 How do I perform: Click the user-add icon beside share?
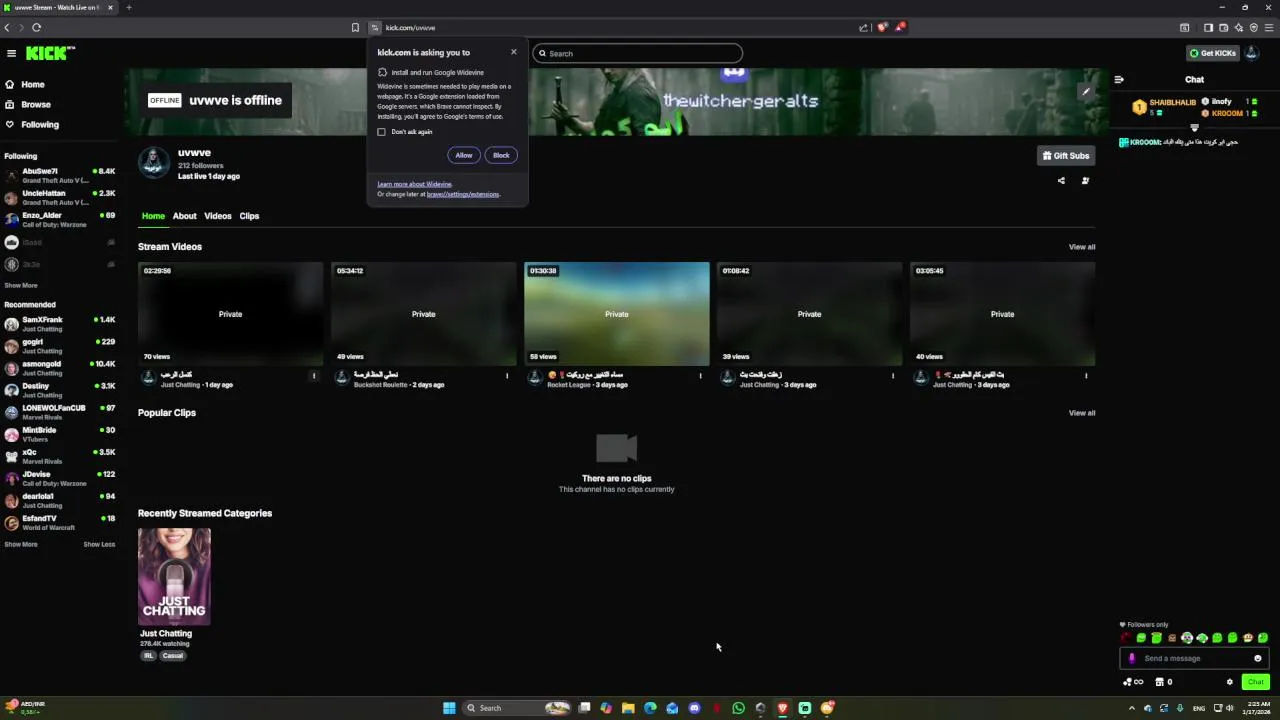click(x=1085, y=181)
